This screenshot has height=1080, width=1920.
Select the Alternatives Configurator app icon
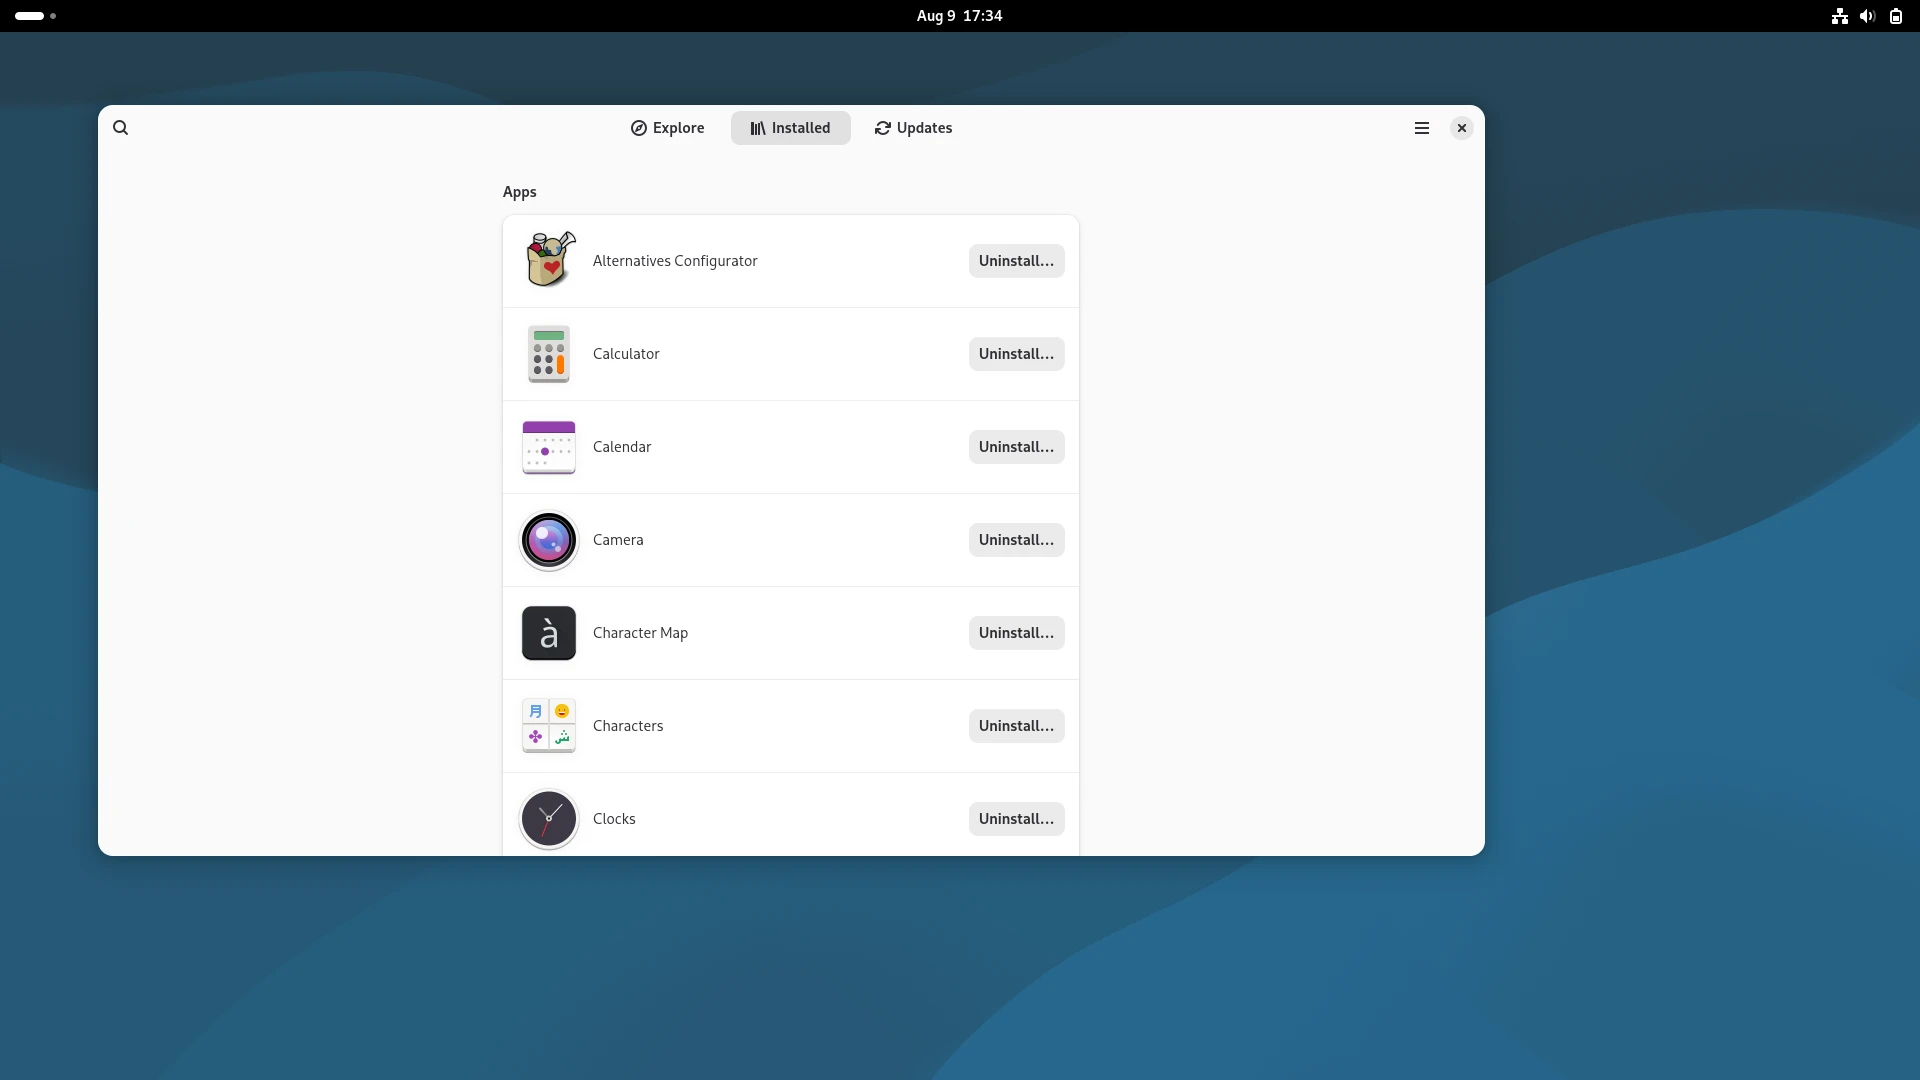(548, 260)
